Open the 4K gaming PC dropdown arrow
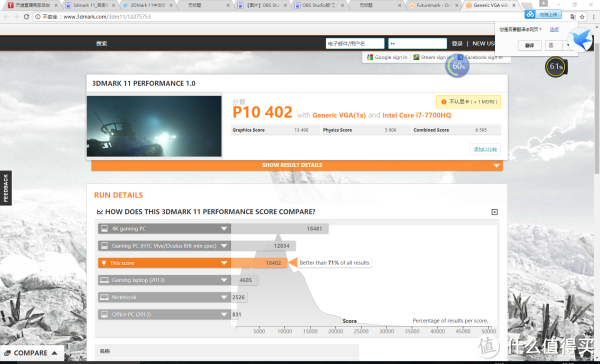The image size is (600, 364). [224, 229]
